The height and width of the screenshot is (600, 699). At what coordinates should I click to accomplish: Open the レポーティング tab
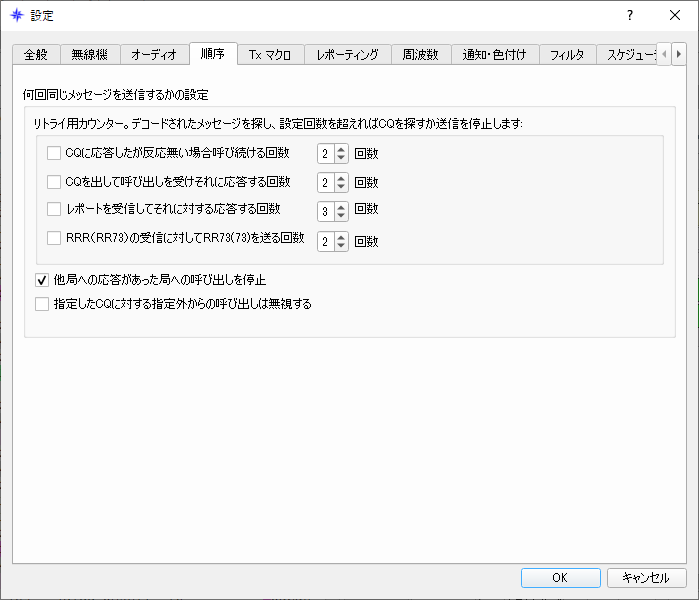click(348, 55)
